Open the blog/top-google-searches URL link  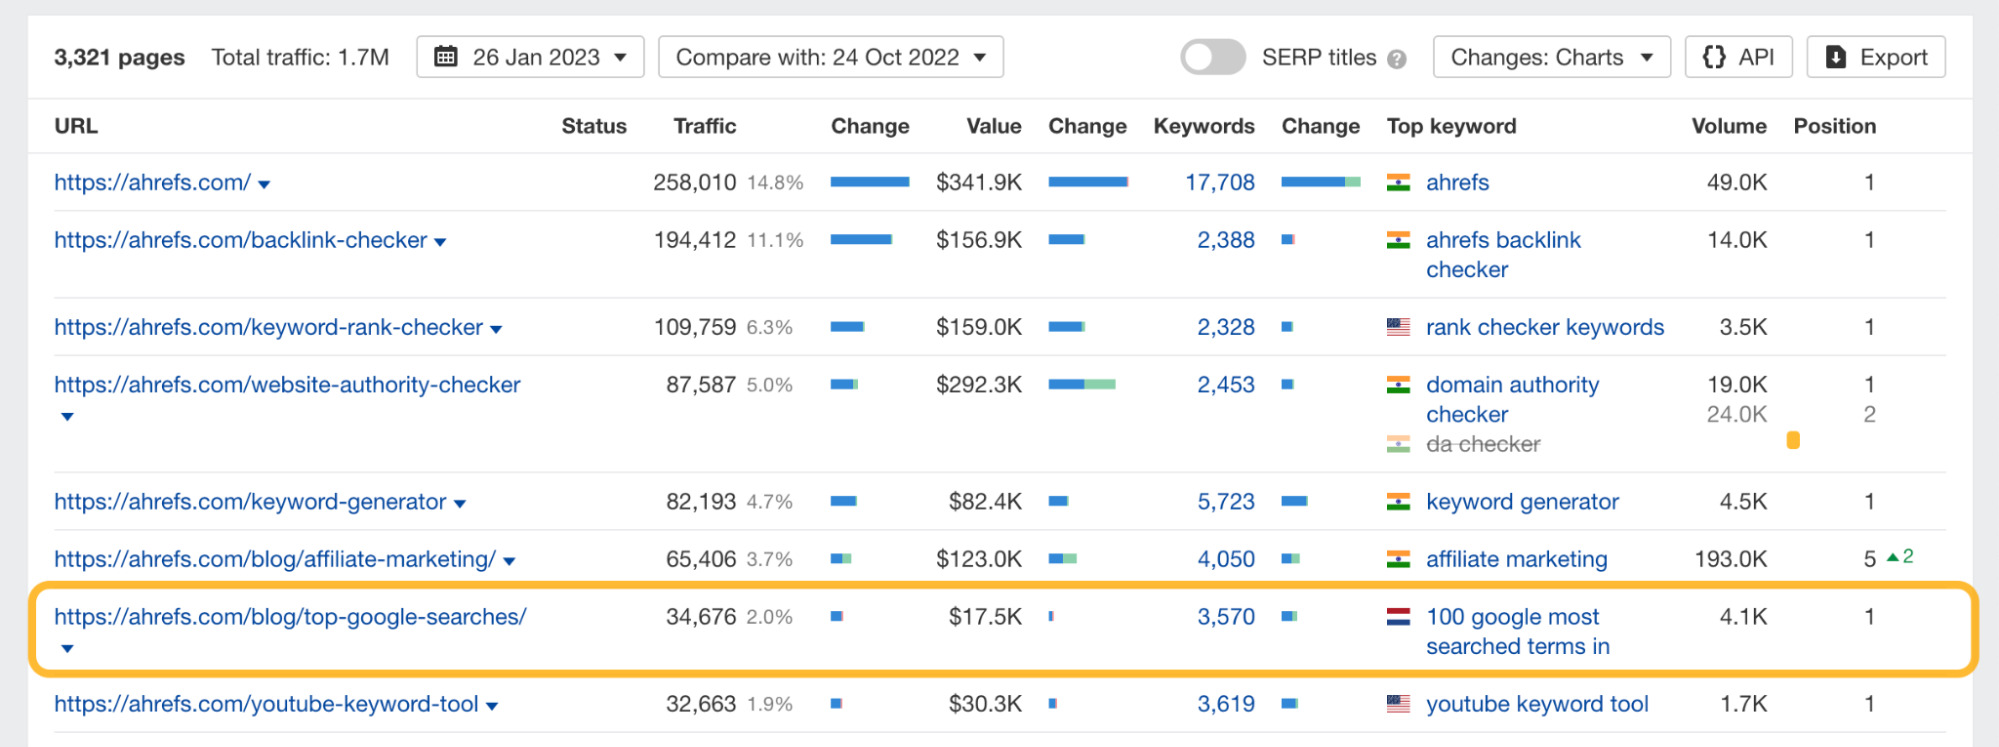(290, 617)
